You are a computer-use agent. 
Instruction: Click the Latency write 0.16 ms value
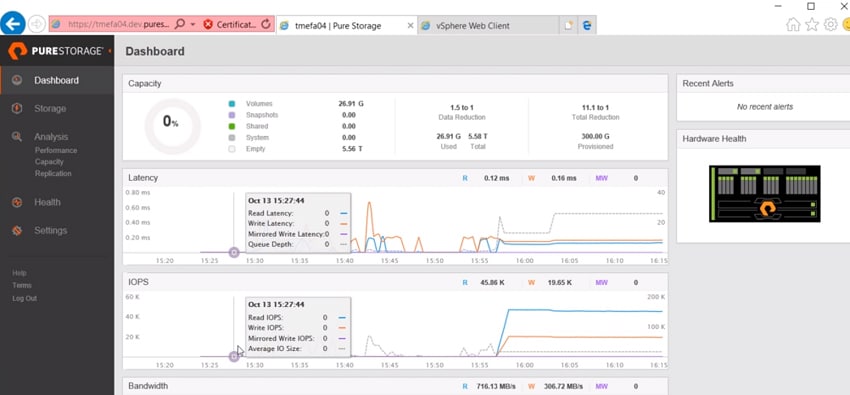click(564, 178)
